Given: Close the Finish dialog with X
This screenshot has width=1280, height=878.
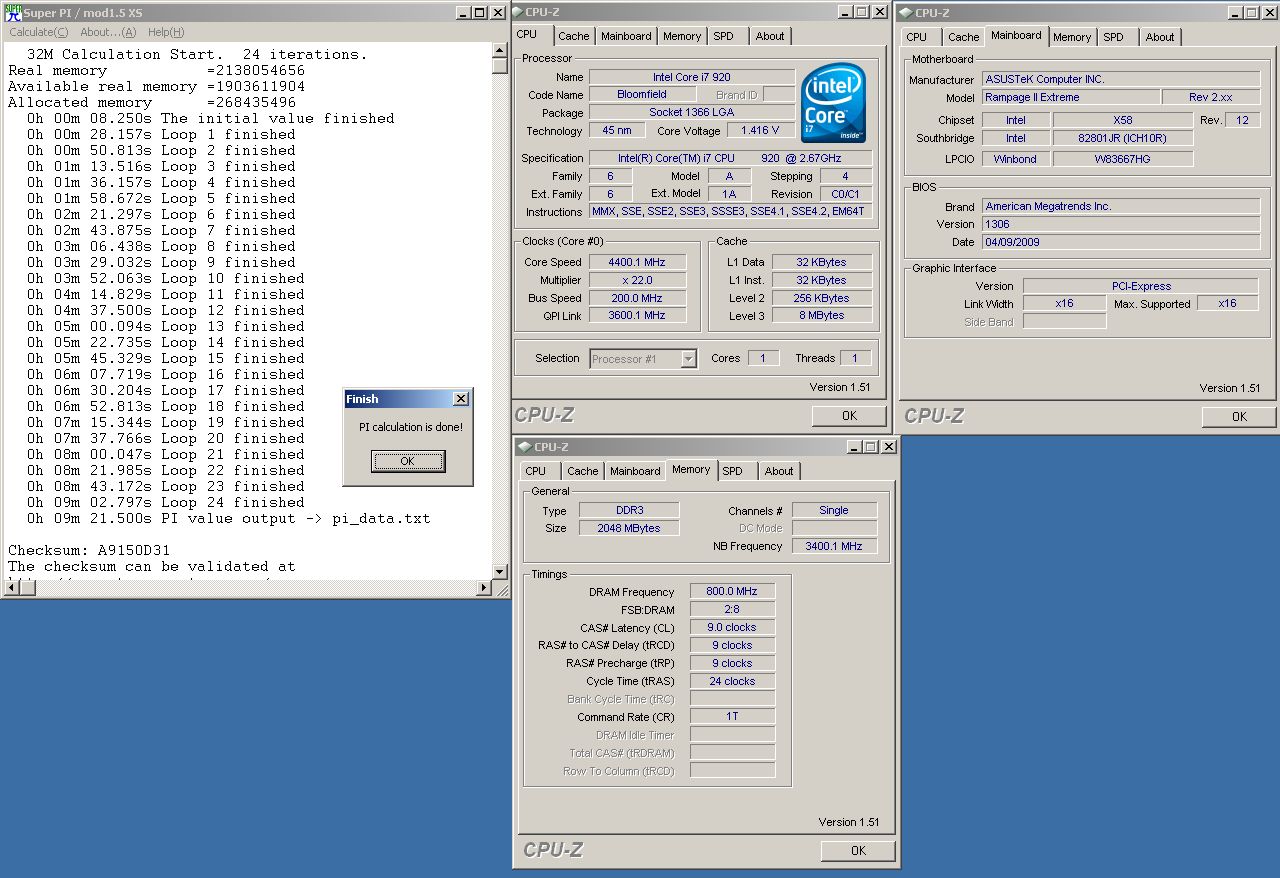Looking at the screenshot, I should pyautogui.click(x=460, y=399).
